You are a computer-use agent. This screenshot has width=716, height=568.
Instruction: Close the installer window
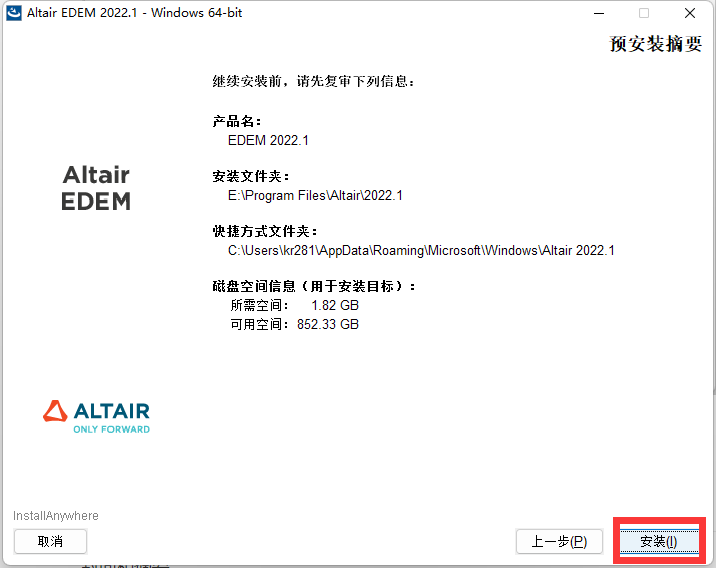click(x=690, y=13)
